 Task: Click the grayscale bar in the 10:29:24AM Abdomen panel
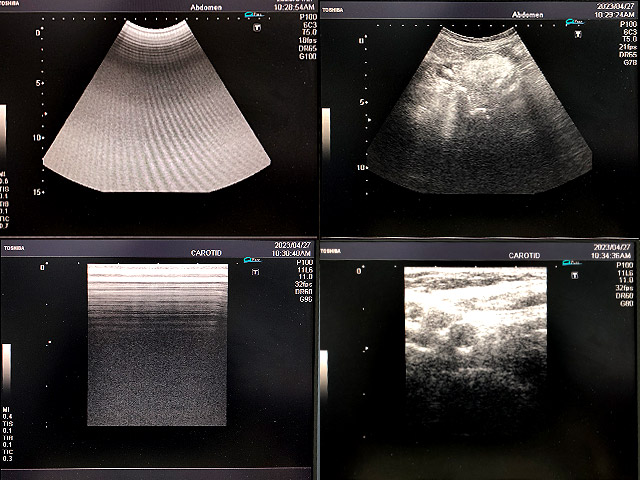click(326, 133)
